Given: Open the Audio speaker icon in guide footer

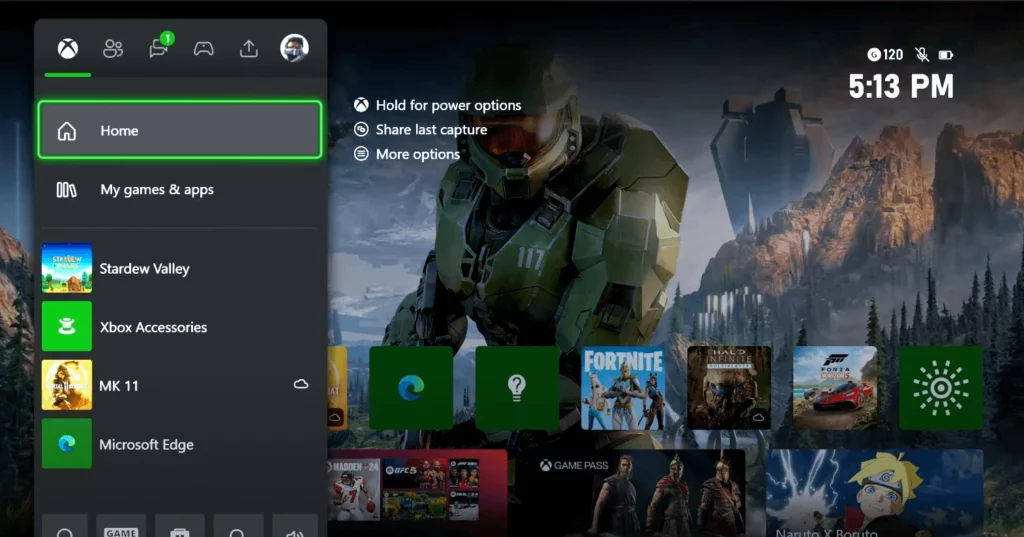Looking at the screenshot, I should click(x=295, y=528).
